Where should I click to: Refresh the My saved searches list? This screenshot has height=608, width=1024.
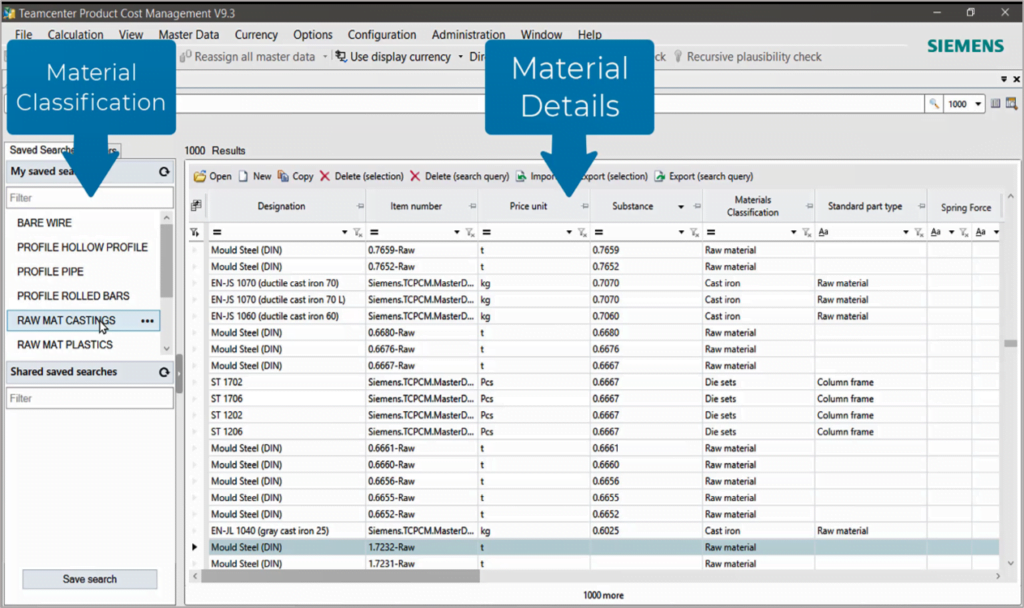[x=164, y=172]
